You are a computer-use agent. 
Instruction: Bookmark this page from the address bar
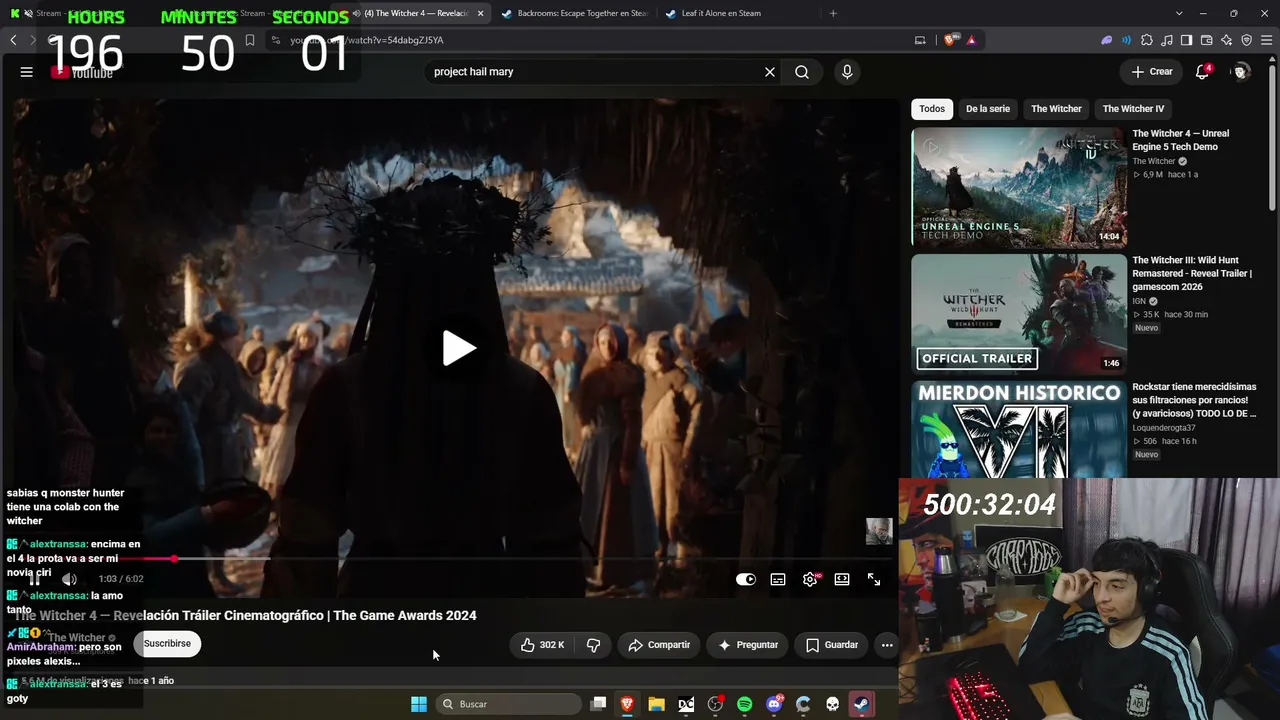tap(250, 40)
